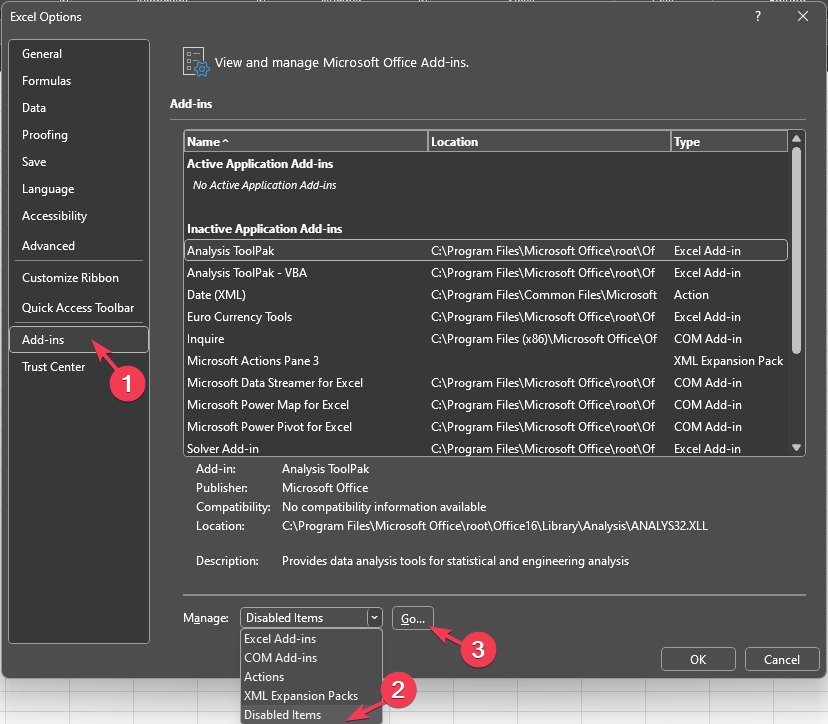Open the Add-ins category in sidebar
This screenshot has height=724, width=828.
click(x=43, y=340)
